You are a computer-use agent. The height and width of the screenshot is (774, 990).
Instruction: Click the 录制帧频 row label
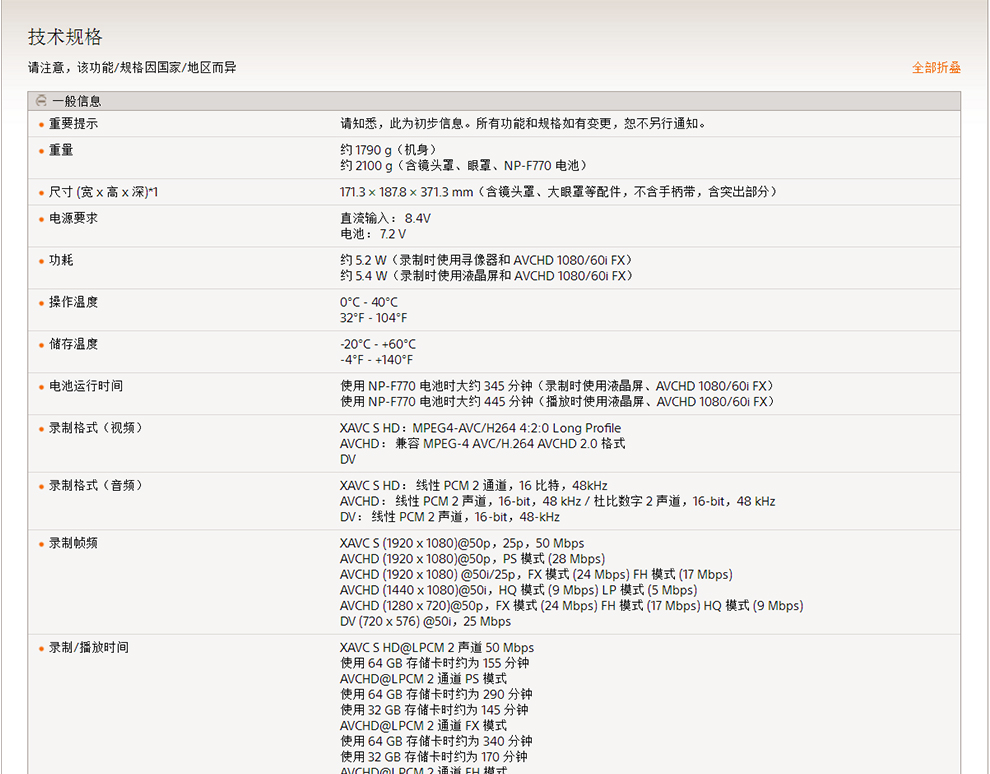pos(73,543)
